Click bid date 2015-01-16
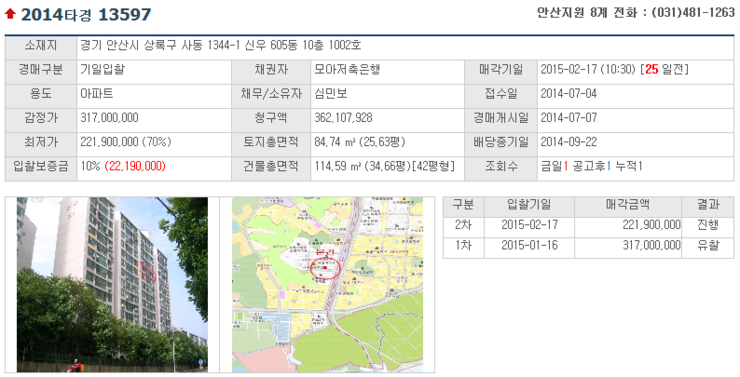740x377 pixels. 529,245
